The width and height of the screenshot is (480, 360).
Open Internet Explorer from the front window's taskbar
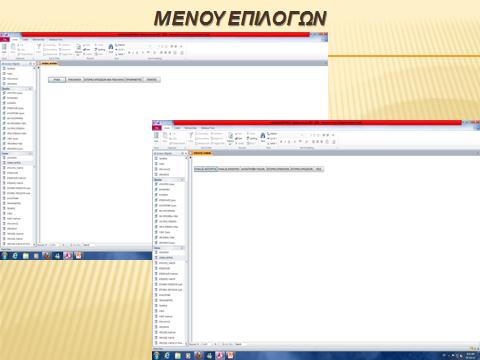(x=167, y=355)
